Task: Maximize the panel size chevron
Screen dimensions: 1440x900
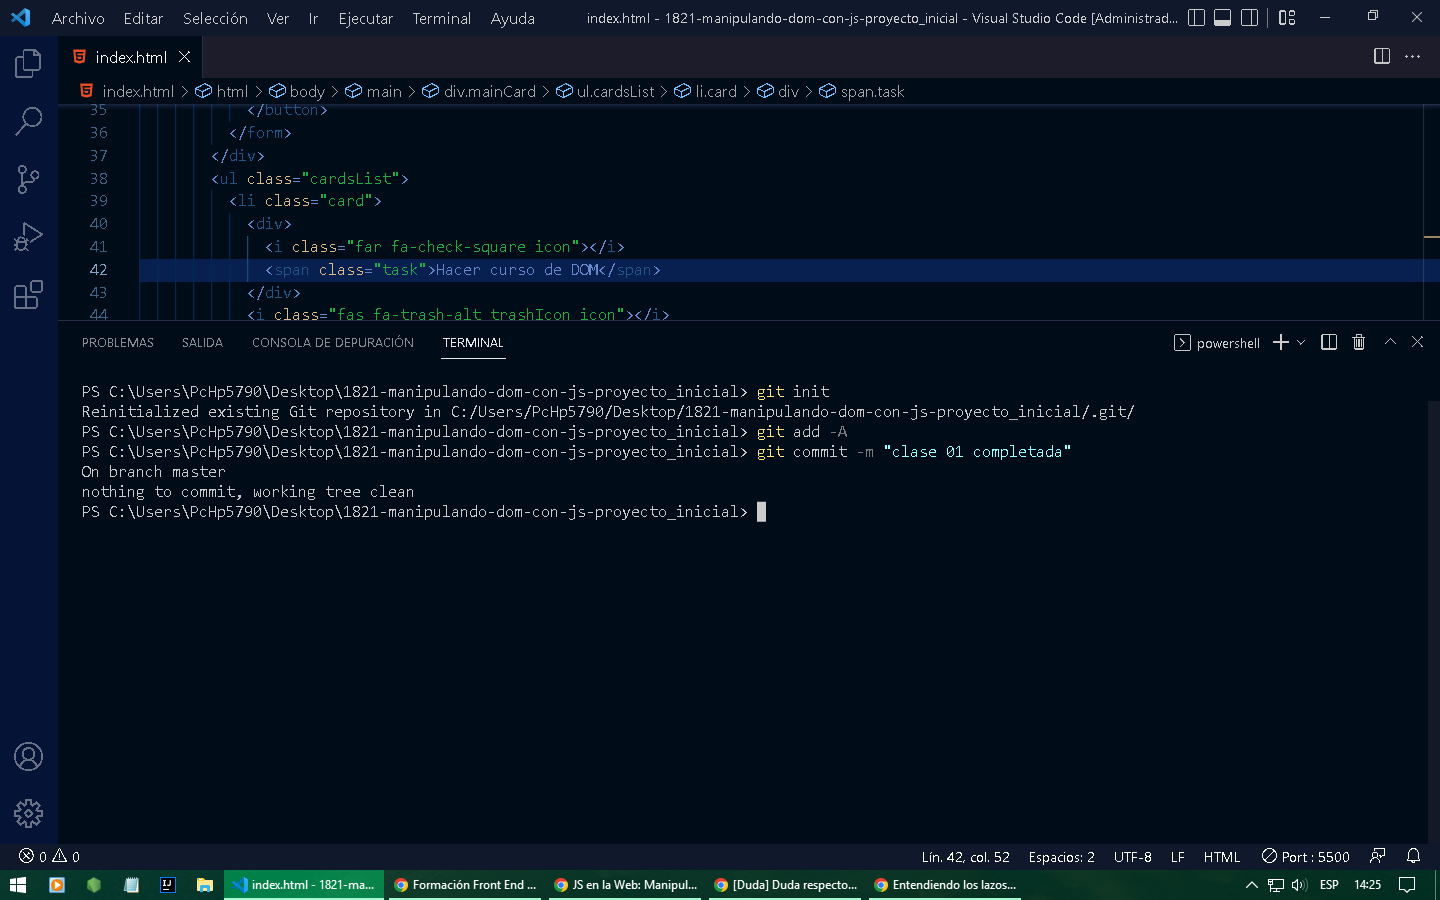Action: (x=1390, y=342)
